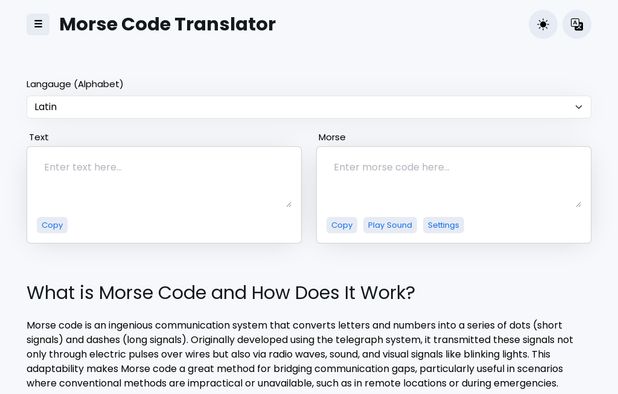Click the Play Sound button

[390, 225]
